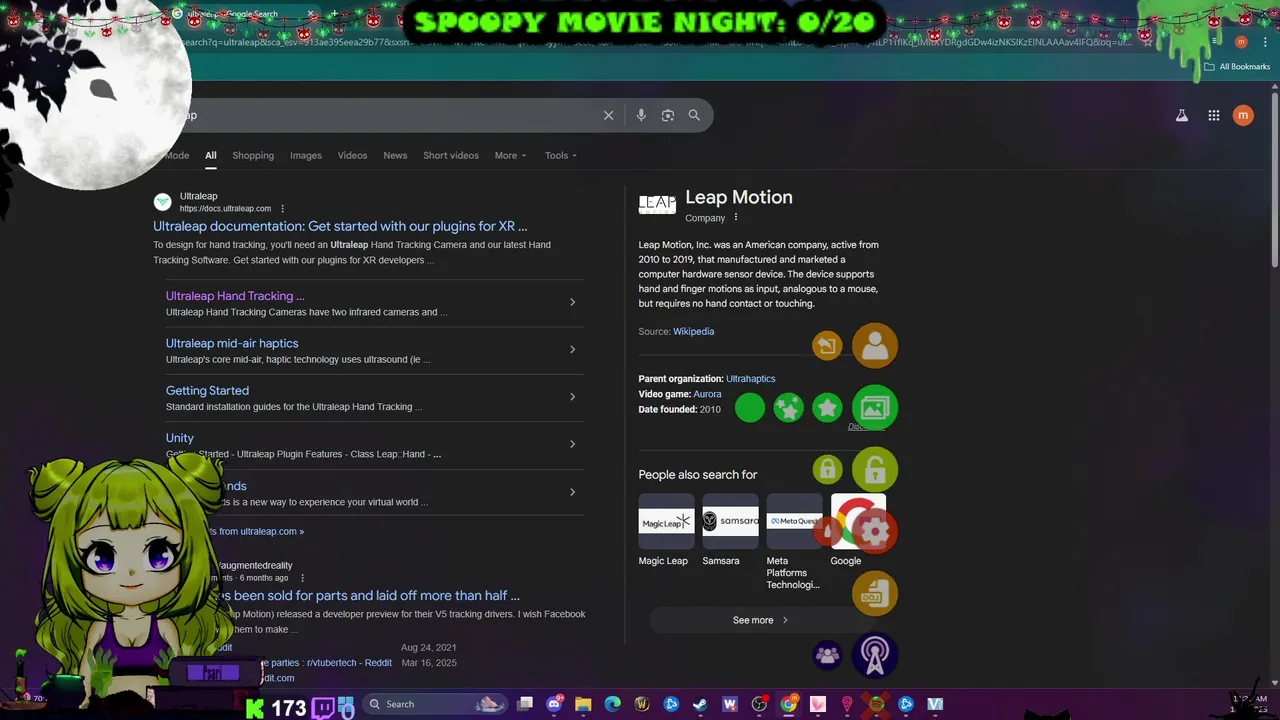
Task: Select the All results tab
Action: pyautogui.click(x=211, y=155)
